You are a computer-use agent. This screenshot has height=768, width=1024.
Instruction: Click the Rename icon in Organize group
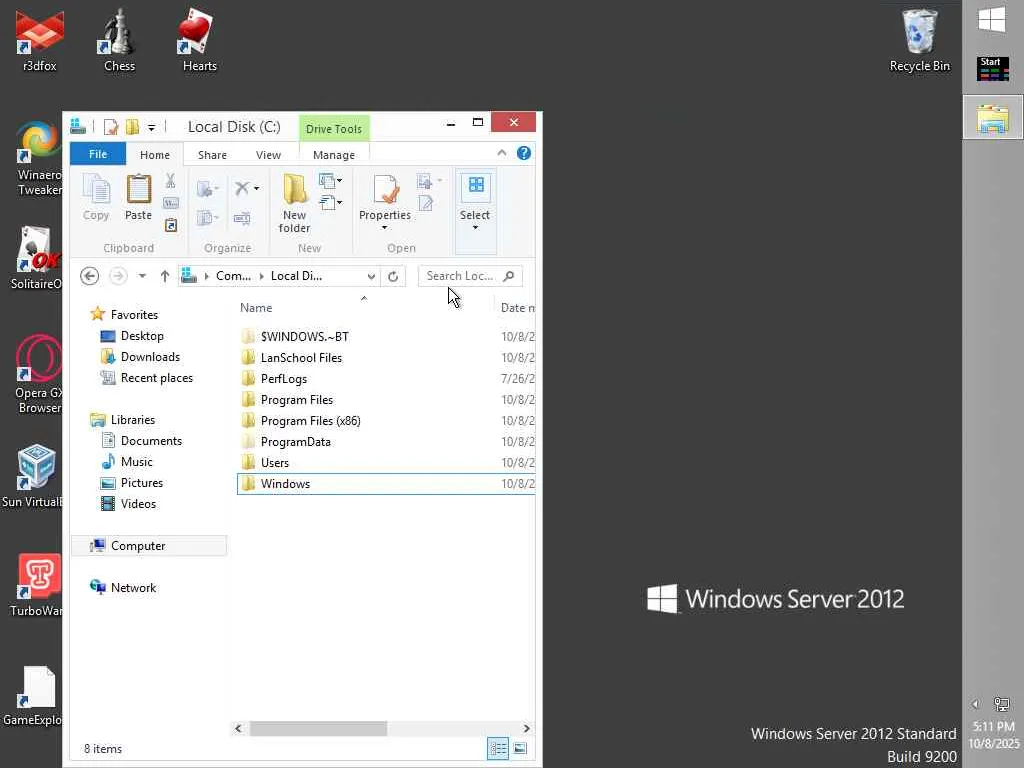pyautogui.click(x=242, y=218)
